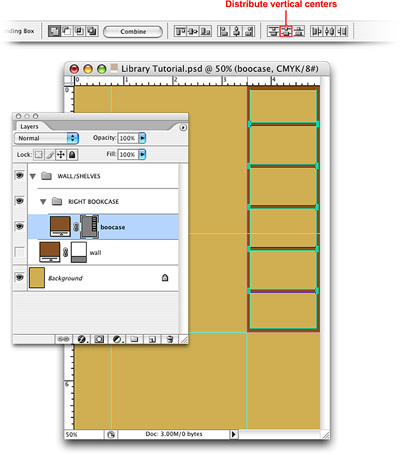The image size is (400, 455).
Task: Select the Add to shape area mode
Action: click(53, 31)
